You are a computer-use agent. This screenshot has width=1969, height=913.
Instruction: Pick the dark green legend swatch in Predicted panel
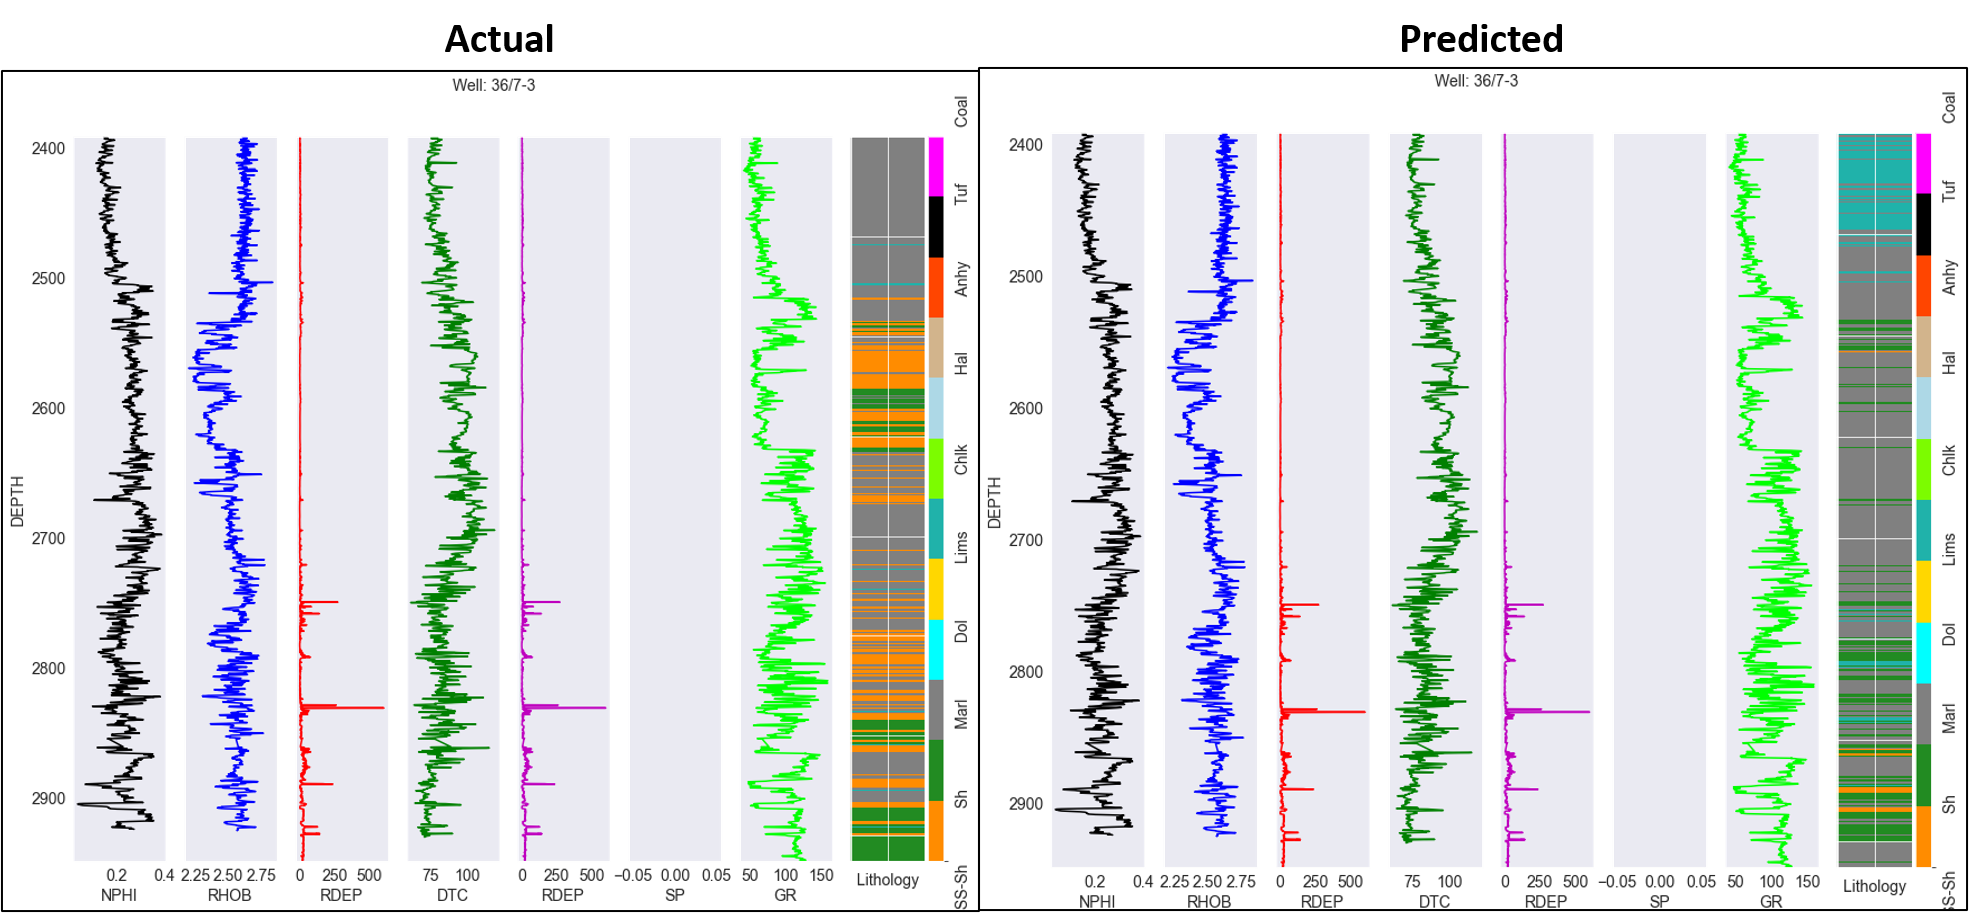click(1923, 775)
